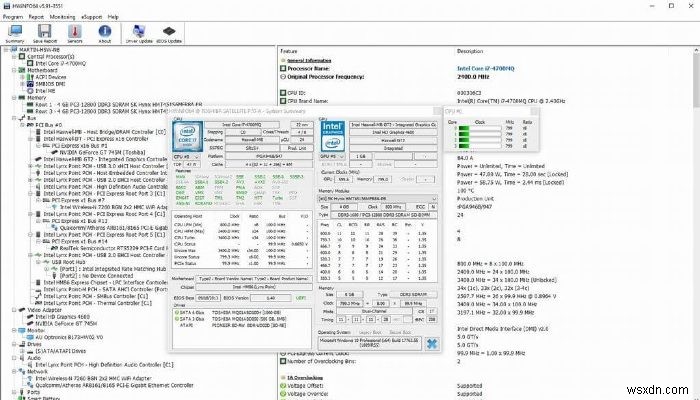The width and height of the screenshot is (700, 400).
Task: Click the About info icon
Action: pos(104,33)
